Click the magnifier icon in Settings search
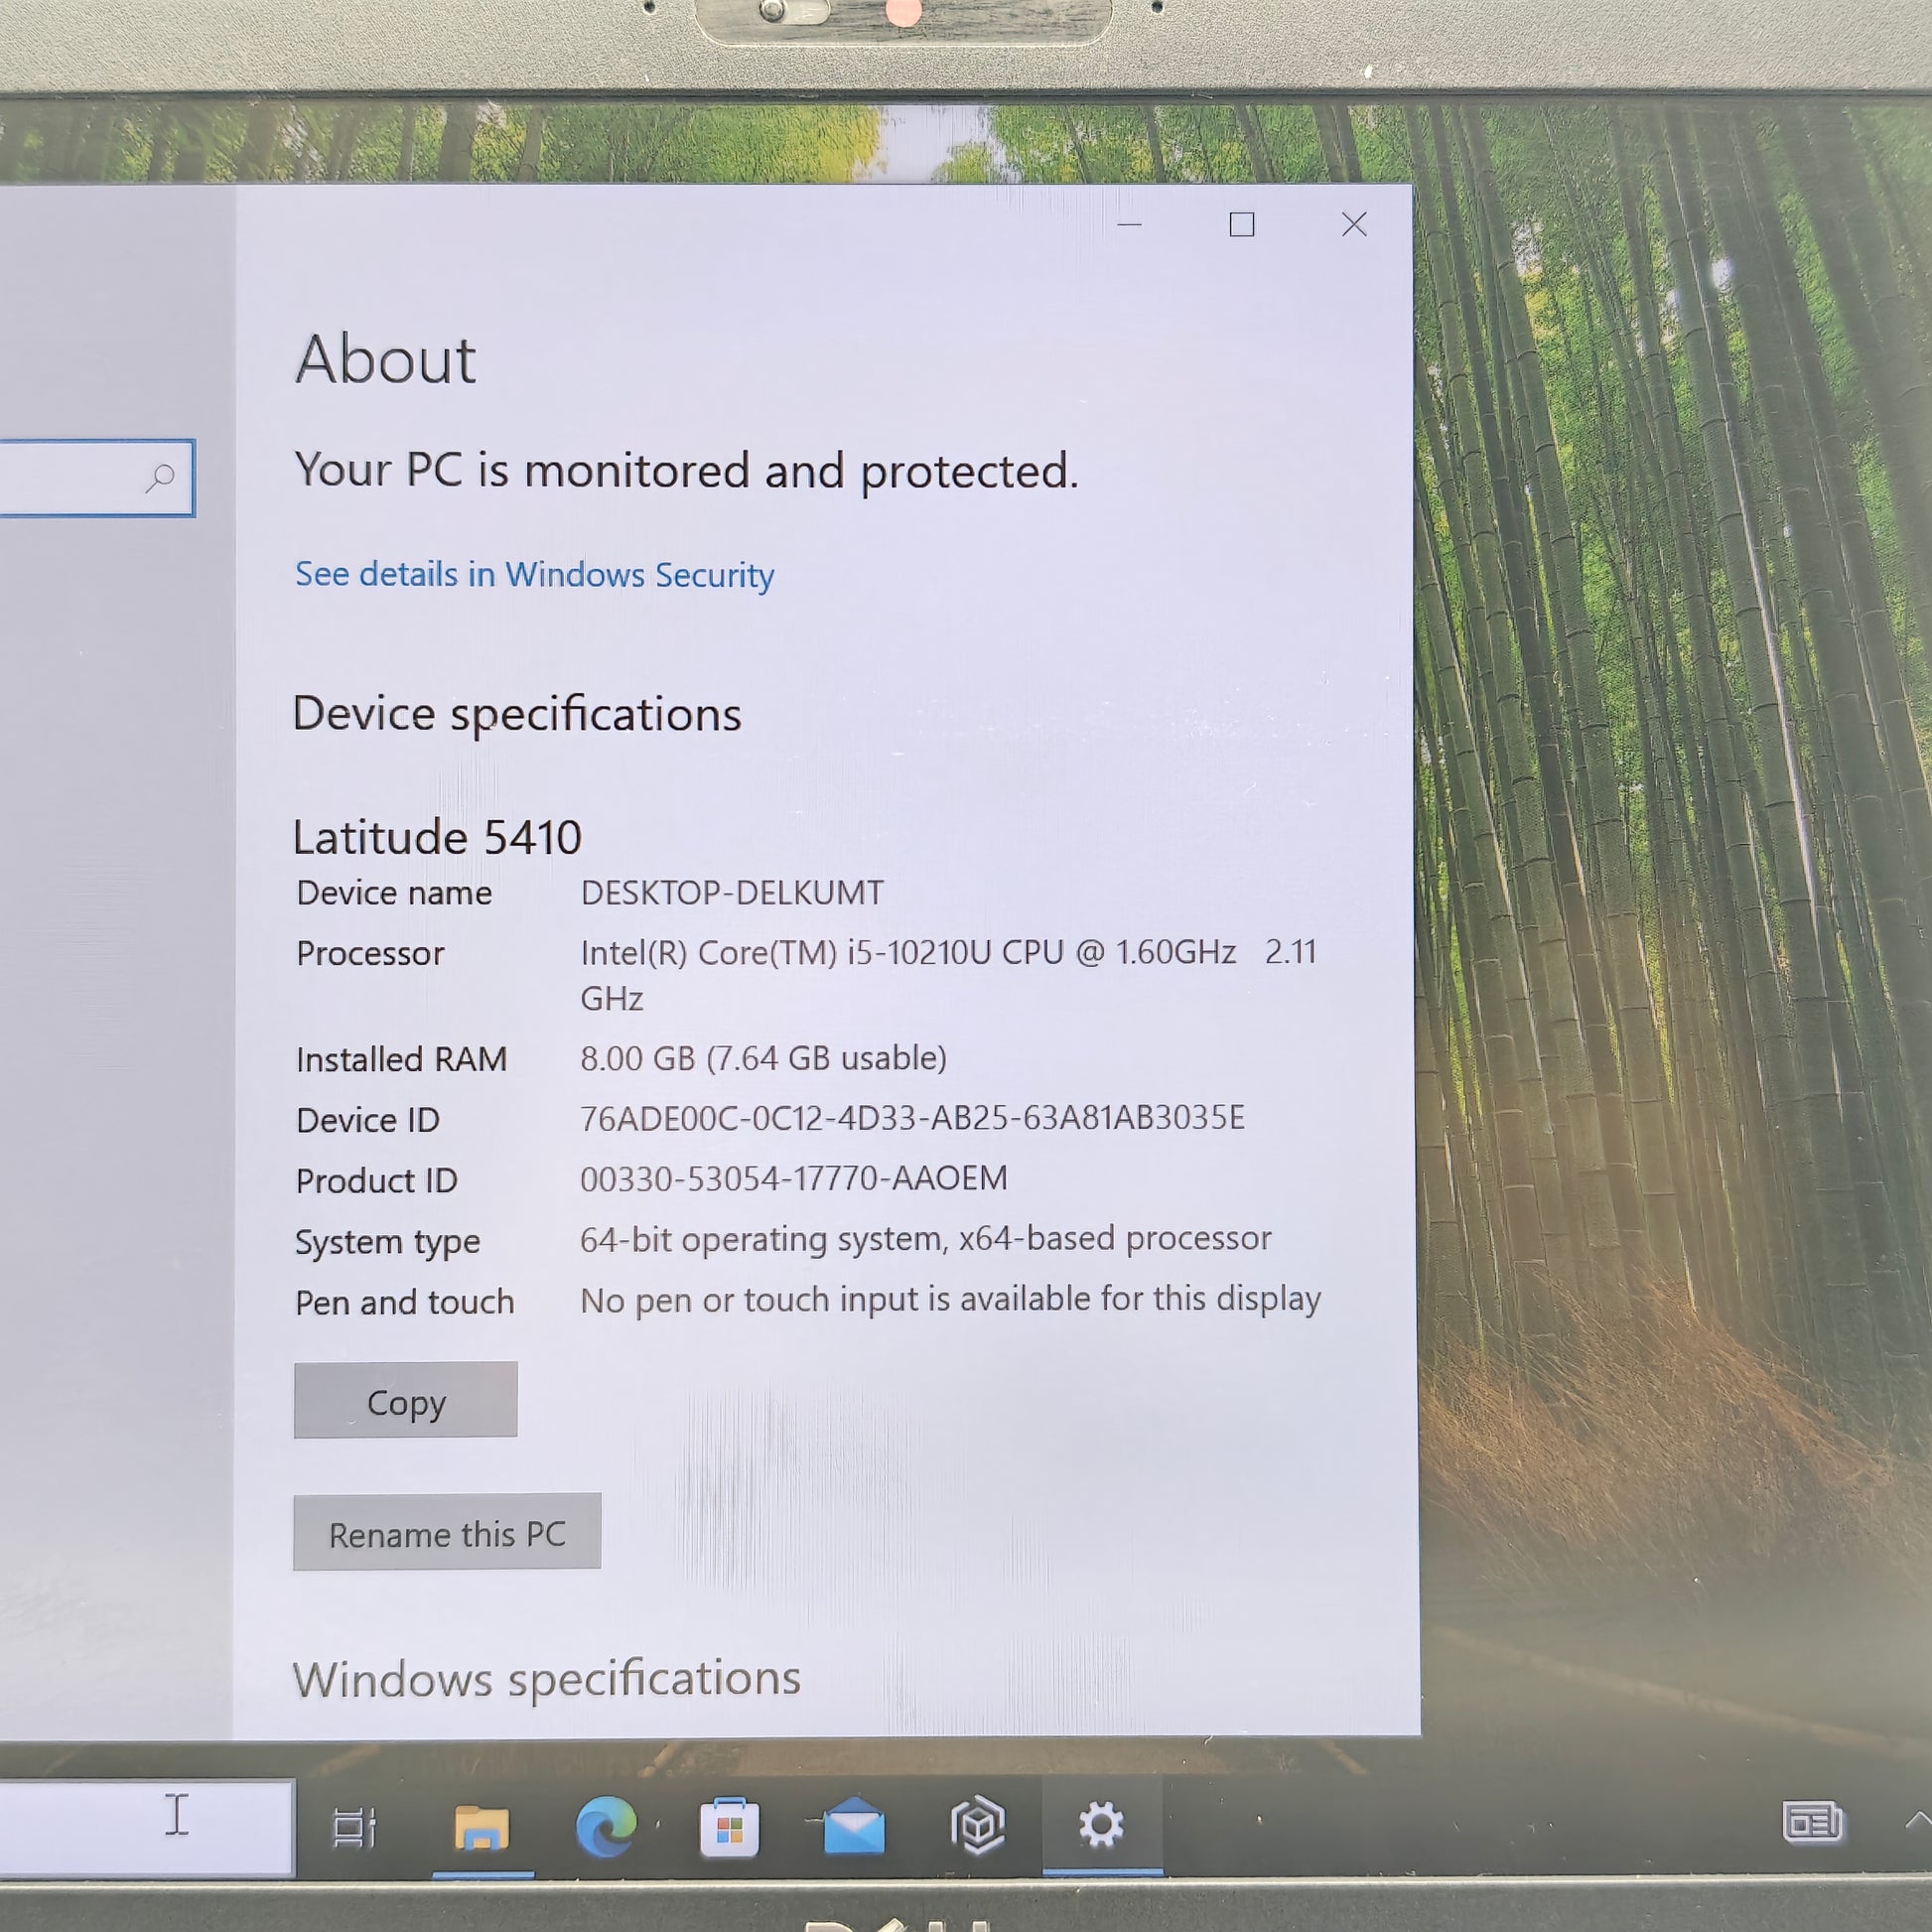This screenshot has width=1932, height=1932. (160, 478)
